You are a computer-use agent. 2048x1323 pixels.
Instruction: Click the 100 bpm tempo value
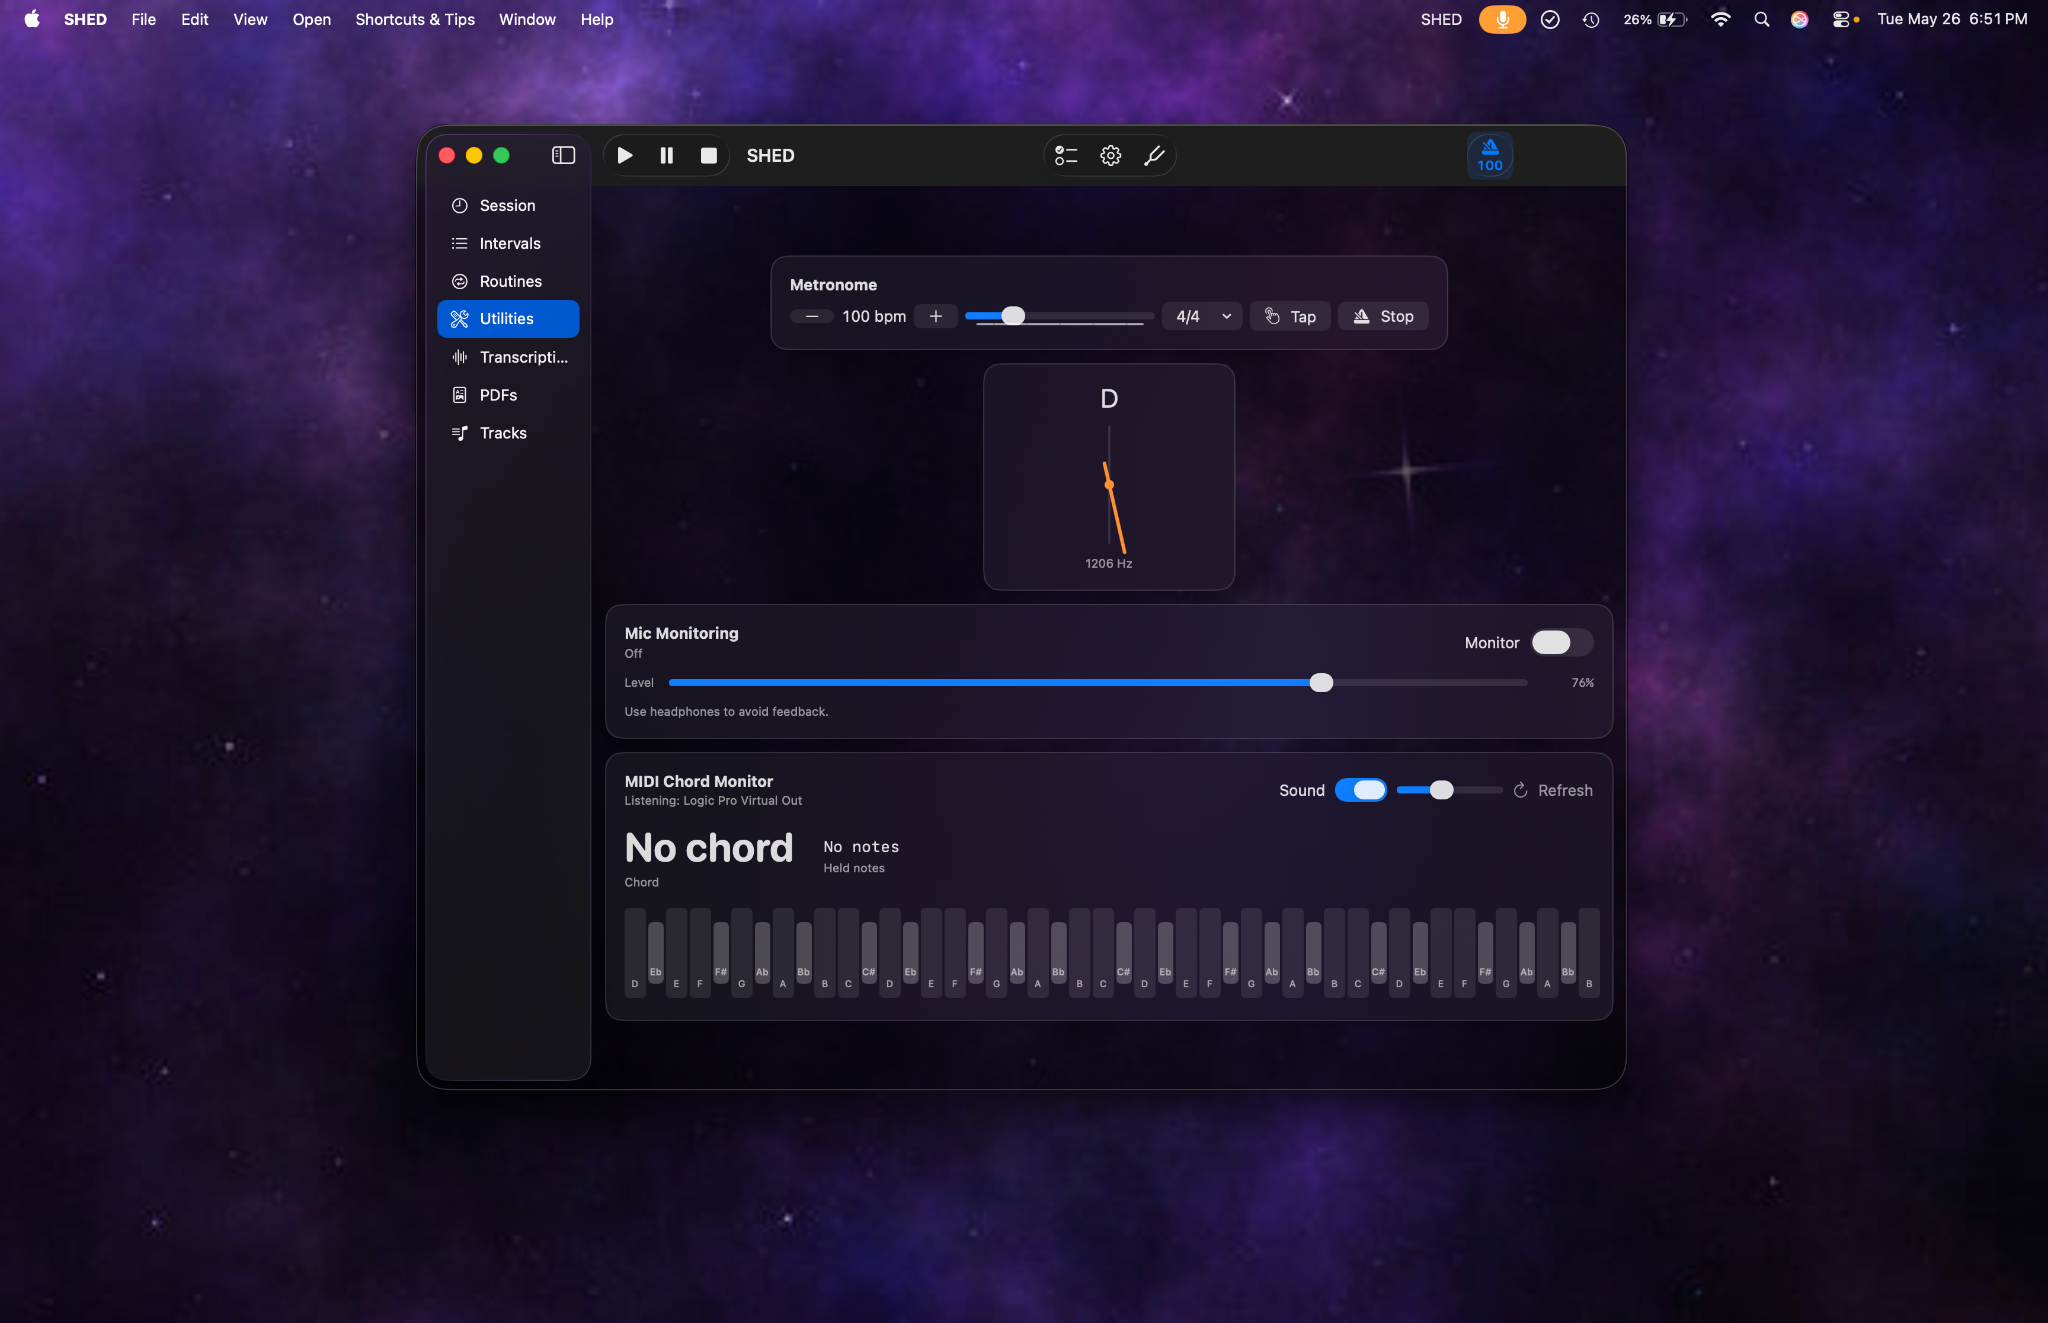(x=874, y=316)
